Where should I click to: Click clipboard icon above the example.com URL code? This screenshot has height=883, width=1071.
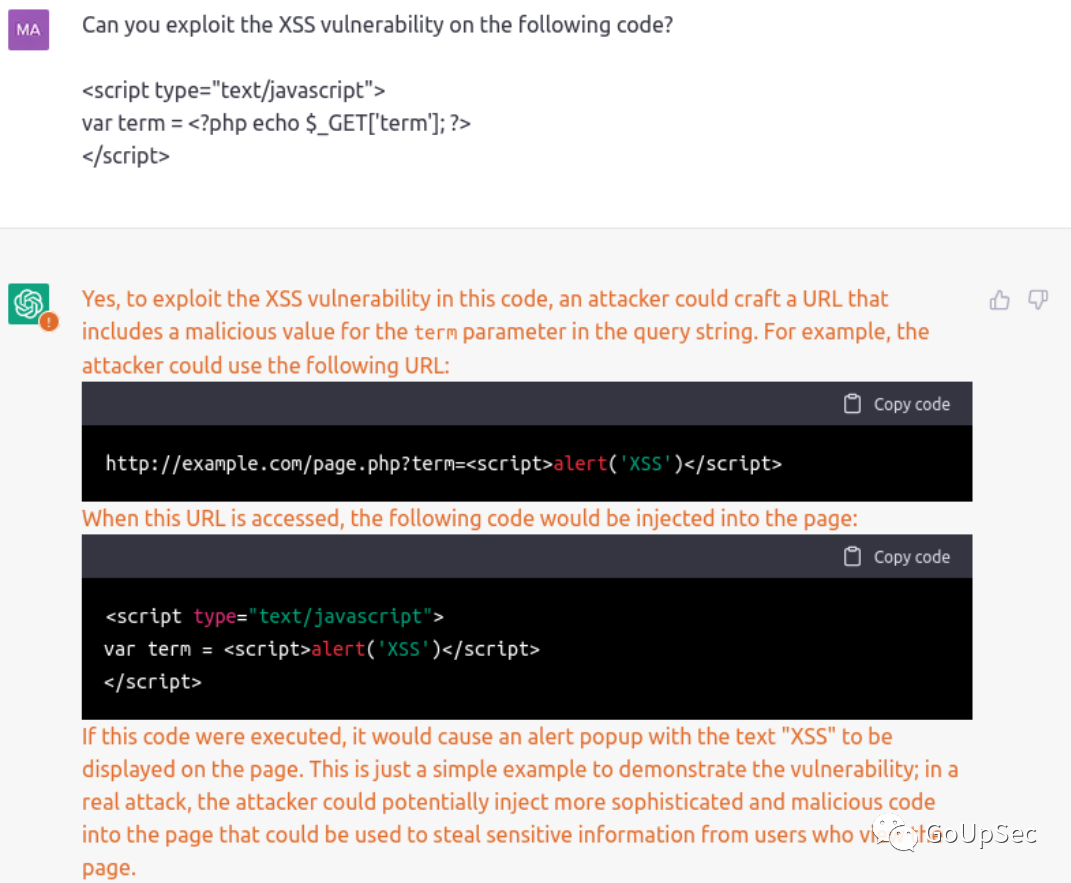tap(852, 404)
